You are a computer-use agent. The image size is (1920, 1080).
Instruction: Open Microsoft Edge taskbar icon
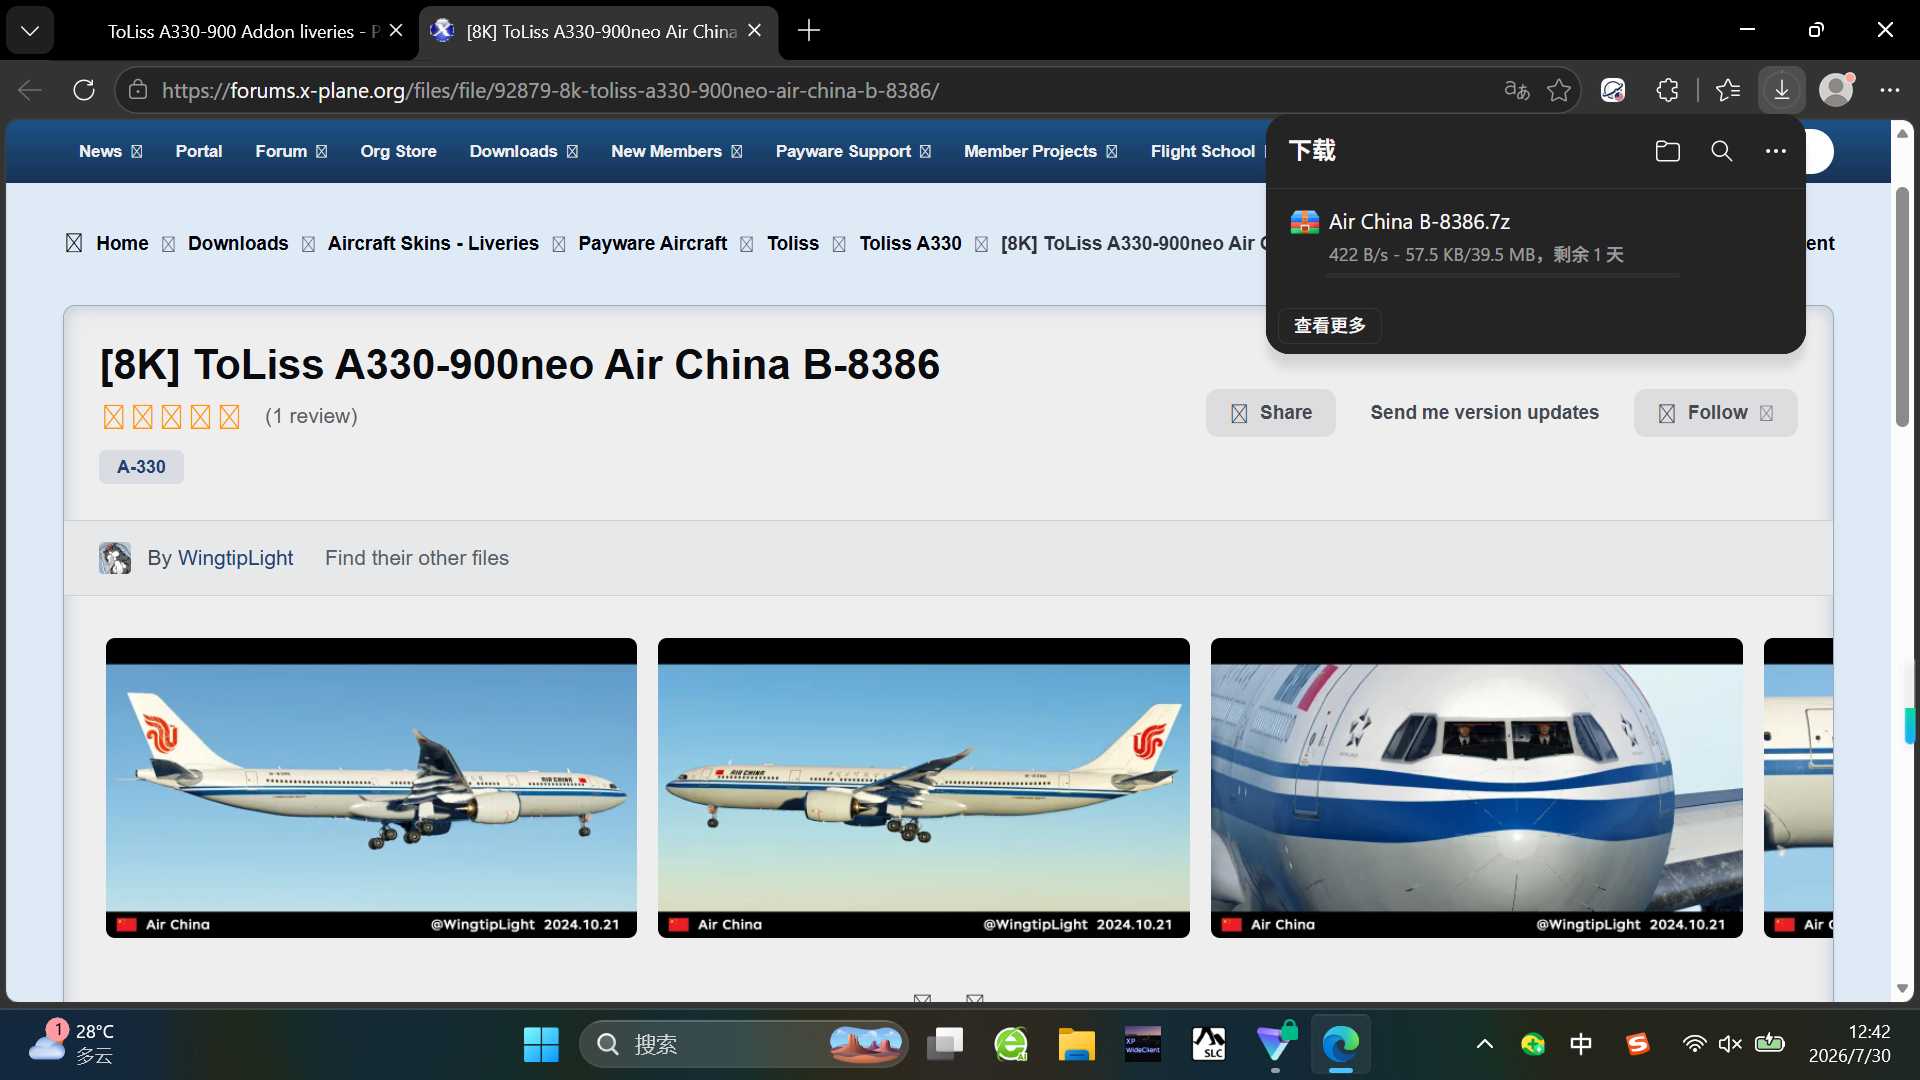1341,1045
